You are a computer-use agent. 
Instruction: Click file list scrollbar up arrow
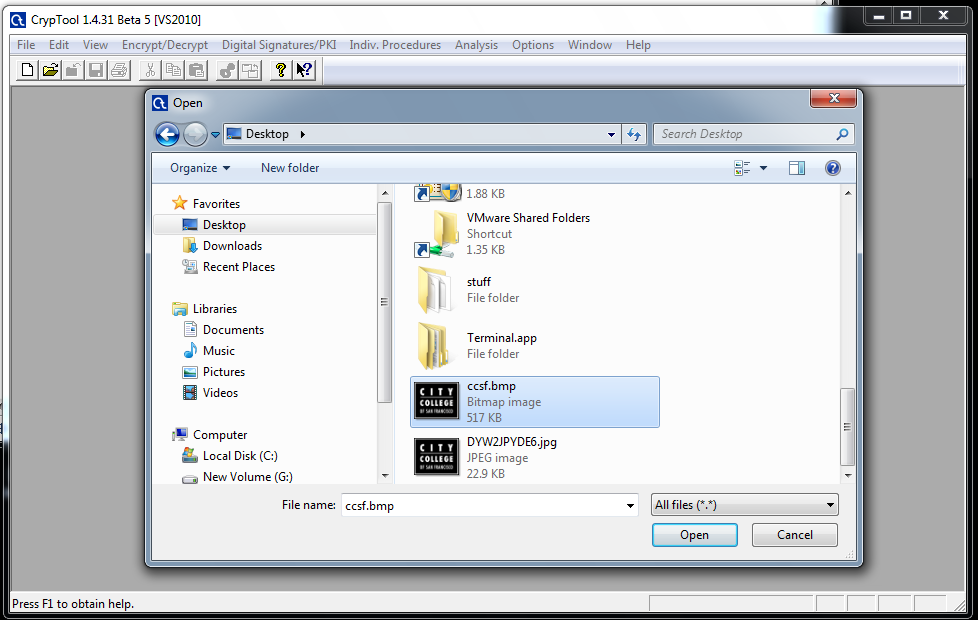pos(848,193)
